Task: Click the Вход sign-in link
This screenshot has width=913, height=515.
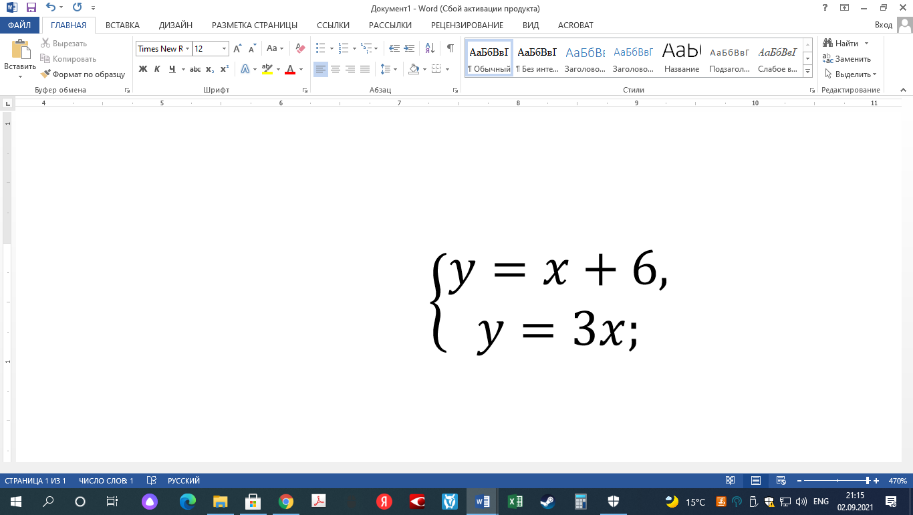Action: coord(883,25)
